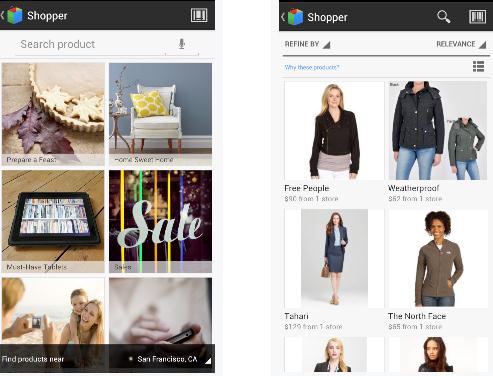Select the Free People jacket product
Screen dimensions: 493x376
(x=334, y=141)
